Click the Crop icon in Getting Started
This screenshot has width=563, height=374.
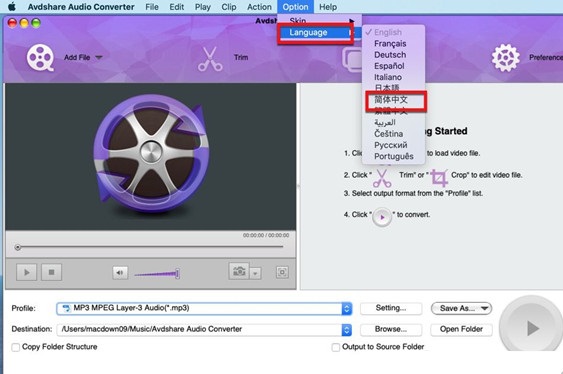pyautogui.click(x=439, y=177)
